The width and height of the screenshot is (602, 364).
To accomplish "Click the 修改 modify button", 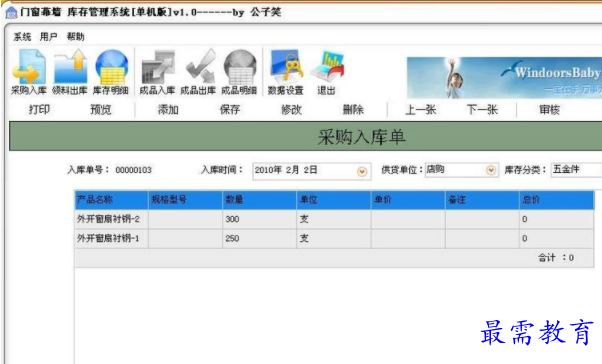I will tap(291, 110).
